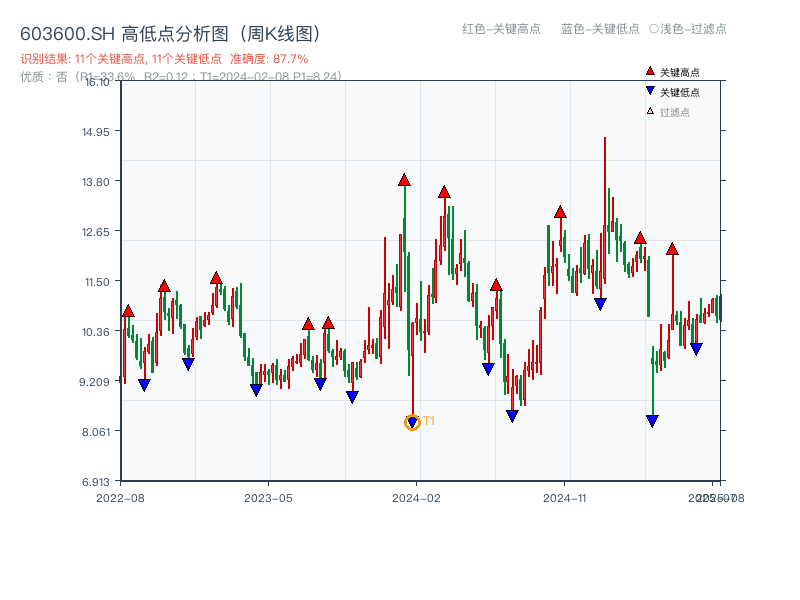Click the first blue key-low triangle after 2022-08

pyautogui.click(x=144, y=385)
